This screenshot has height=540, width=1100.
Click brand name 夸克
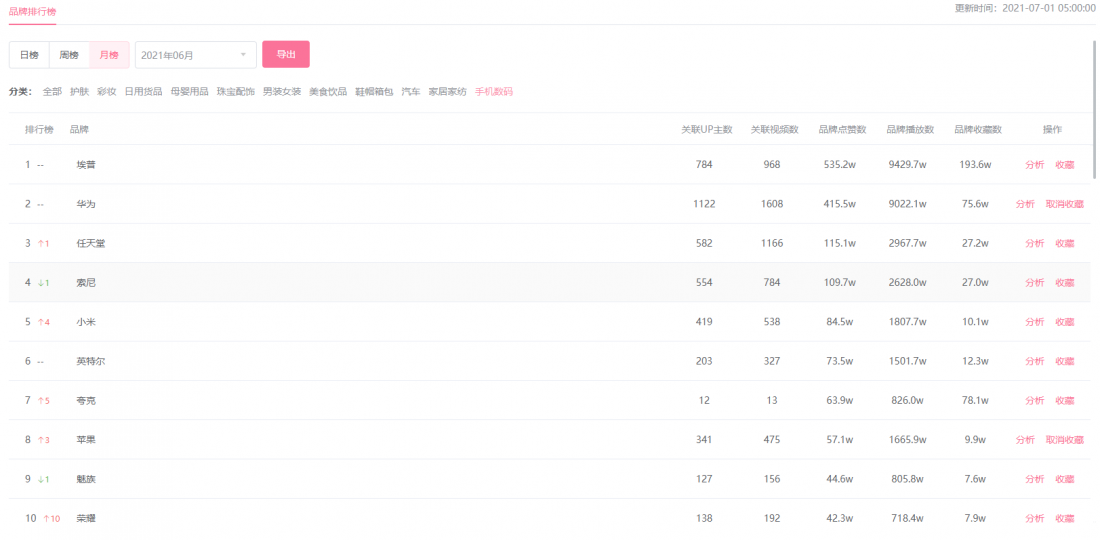86,400
